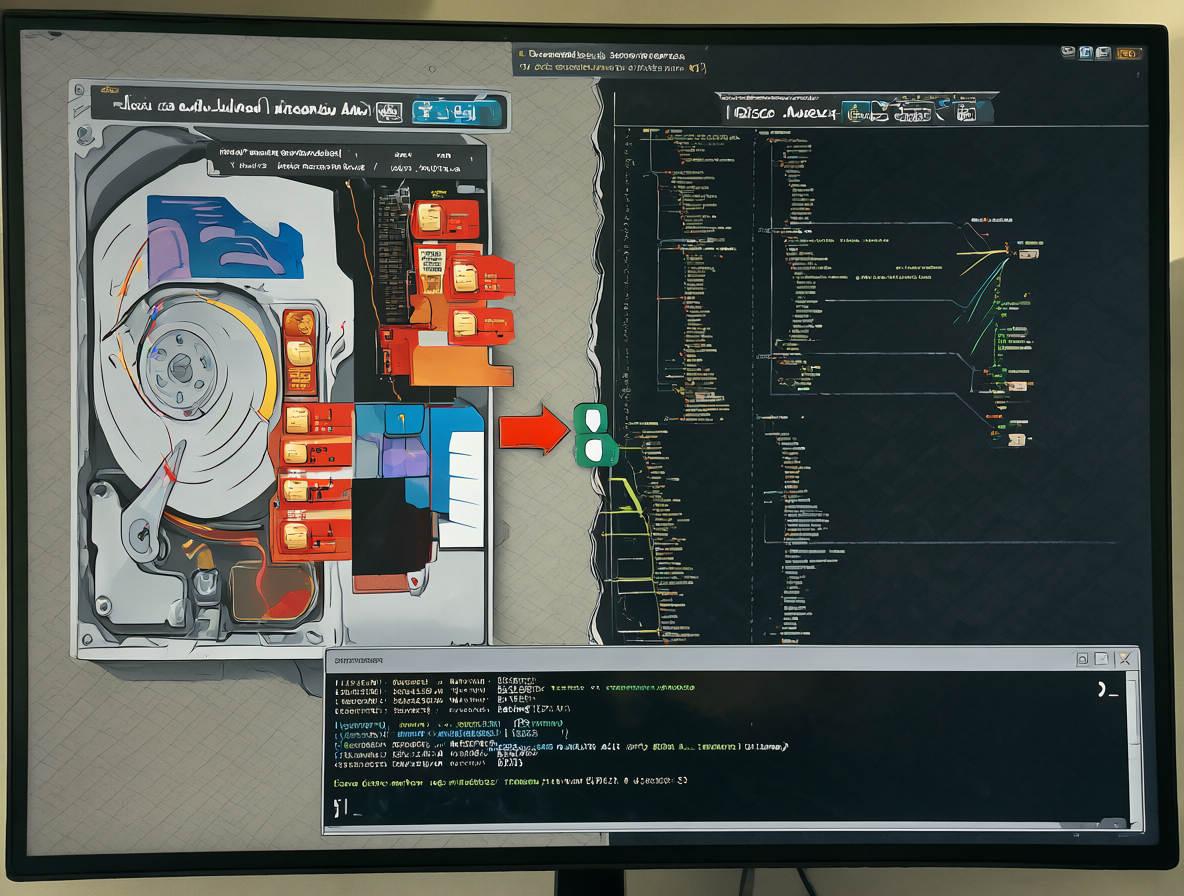Viewport: 1184px width, 896px height.
Task: Maximize the terminal window
Action: click(1102, 658)
